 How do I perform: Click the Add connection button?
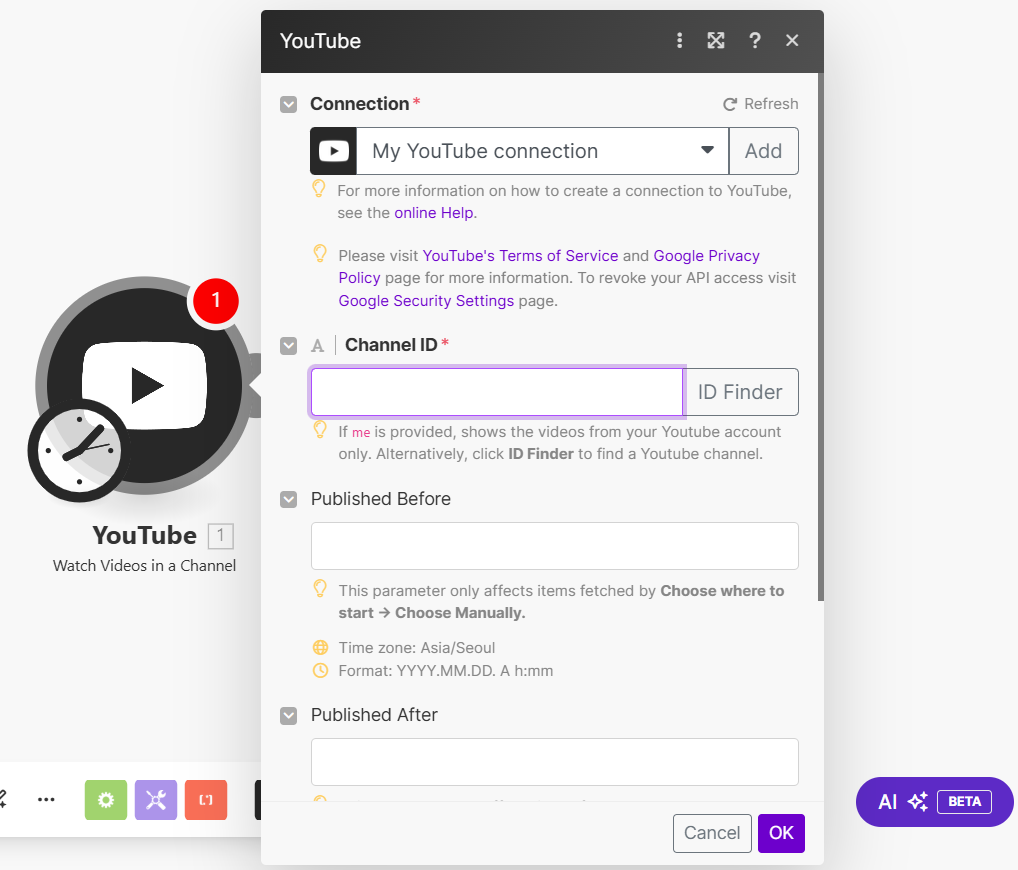[764, 151]
